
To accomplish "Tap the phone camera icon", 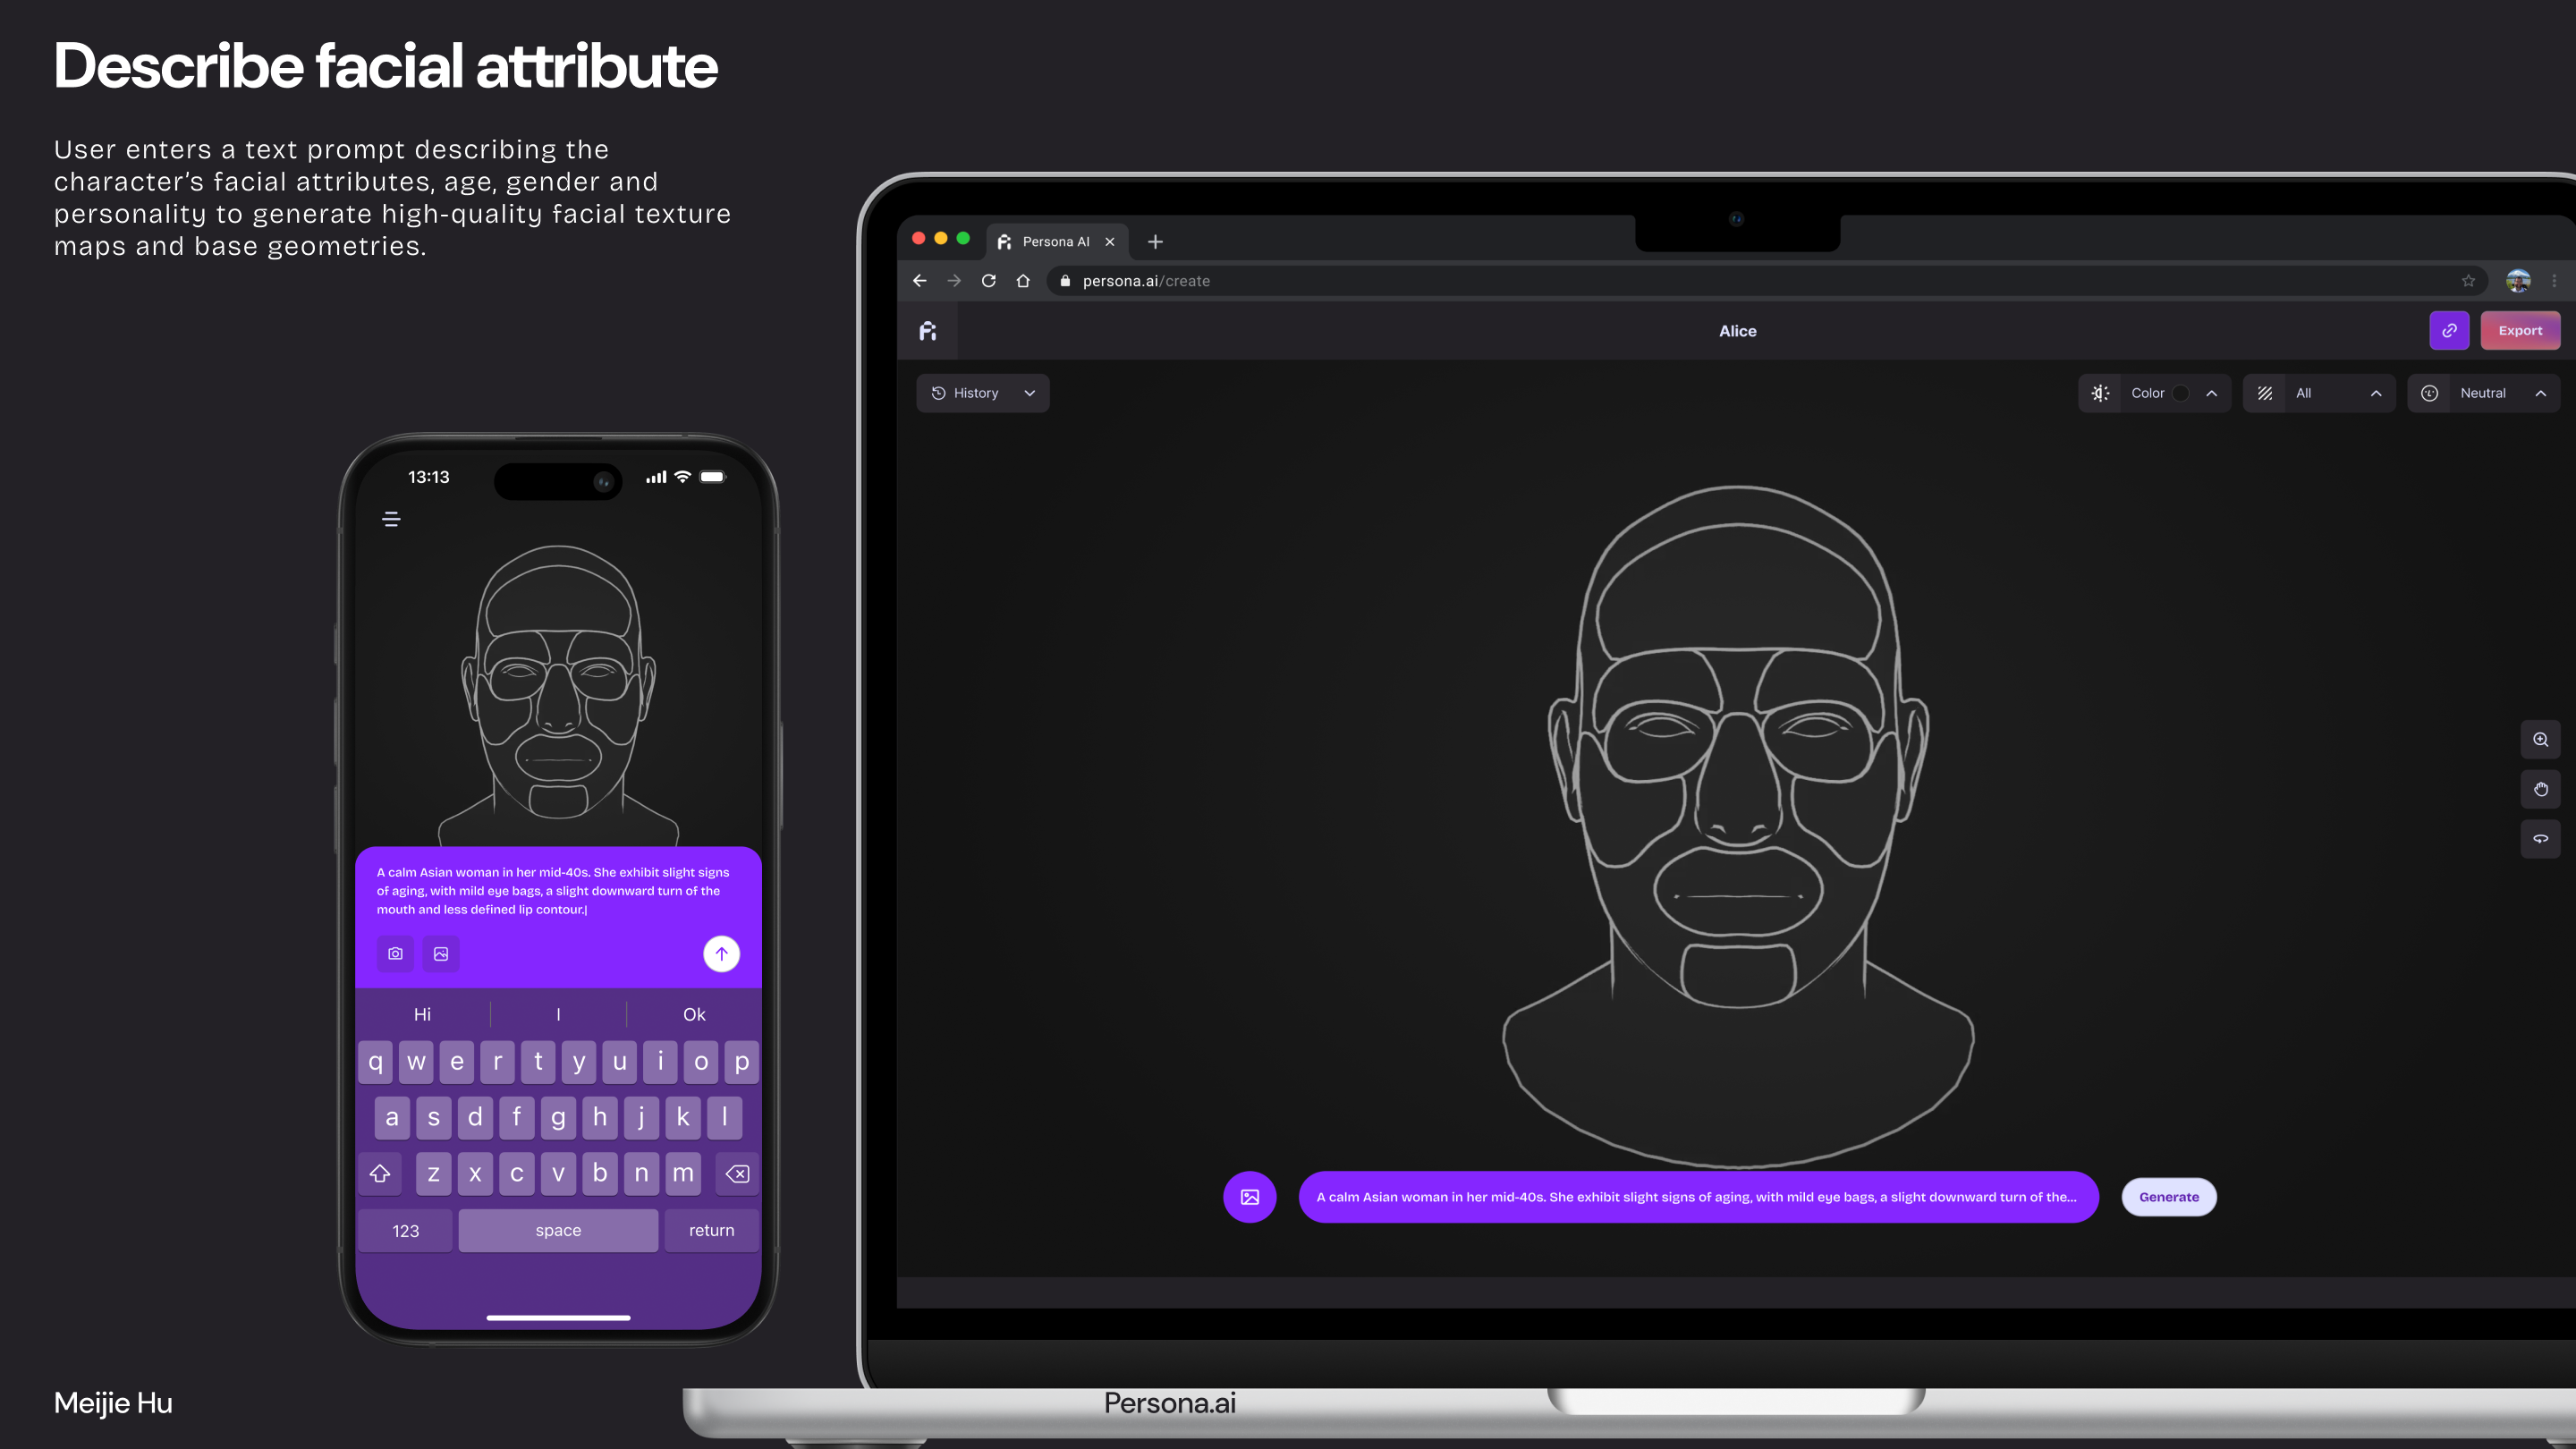I will (395, 954).
